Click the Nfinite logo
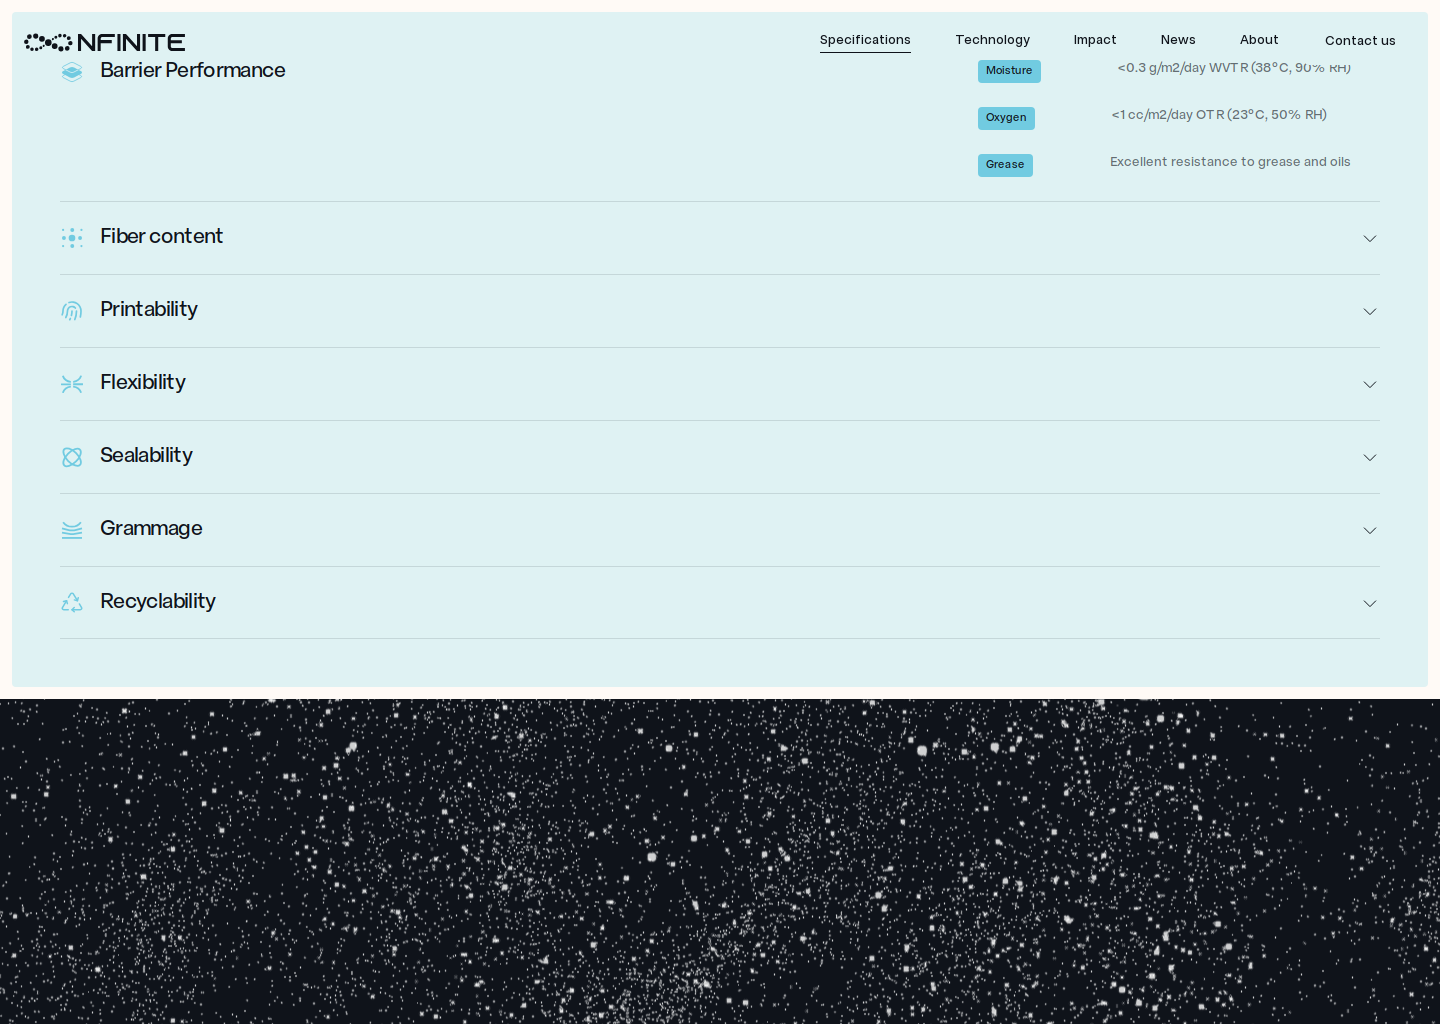The height and width of the screenshot is (1024, 1440). [x=105, y=42]
